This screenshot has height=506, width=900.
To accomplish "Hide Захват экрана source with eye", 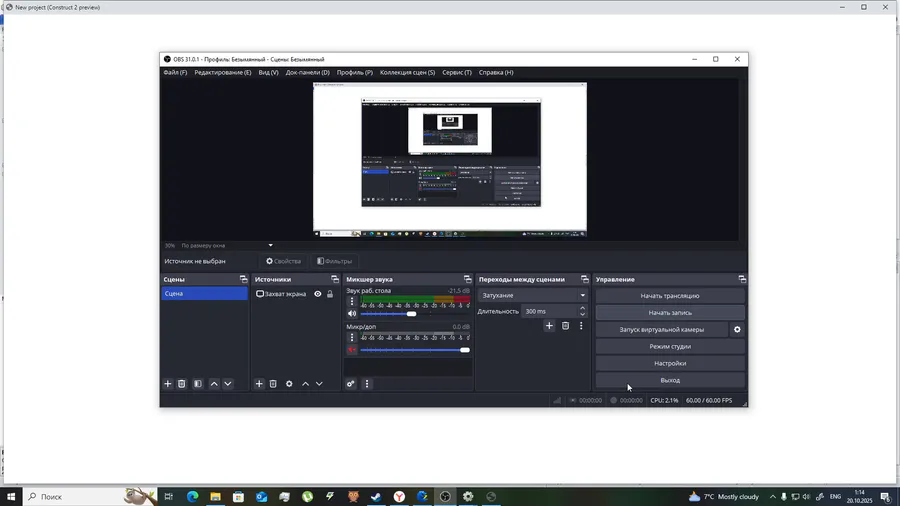I will click(317, 294).
